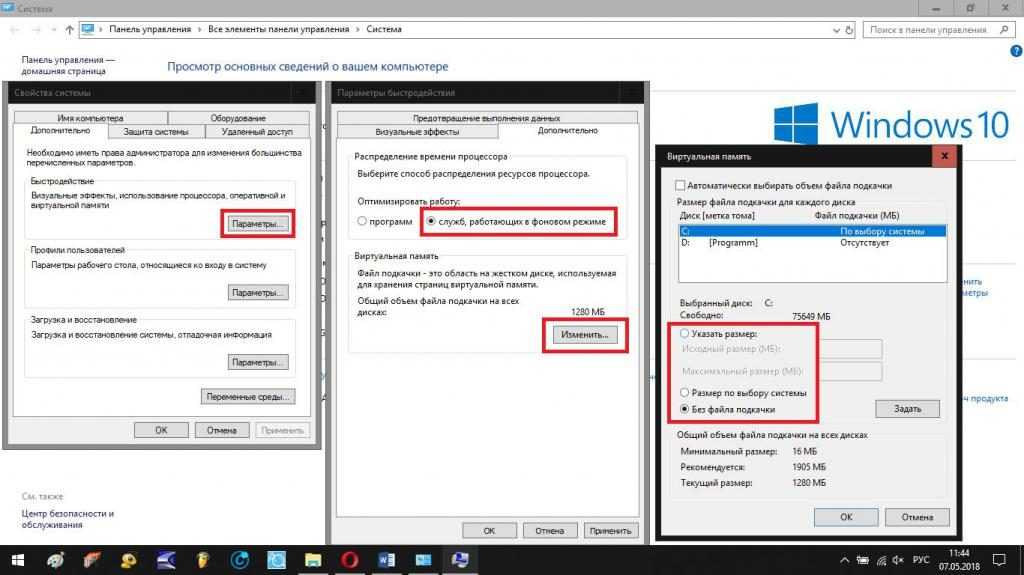Click 'Панель управления' breadcrumb
This screenshot has width=1024, height=575.
point(150,29)
